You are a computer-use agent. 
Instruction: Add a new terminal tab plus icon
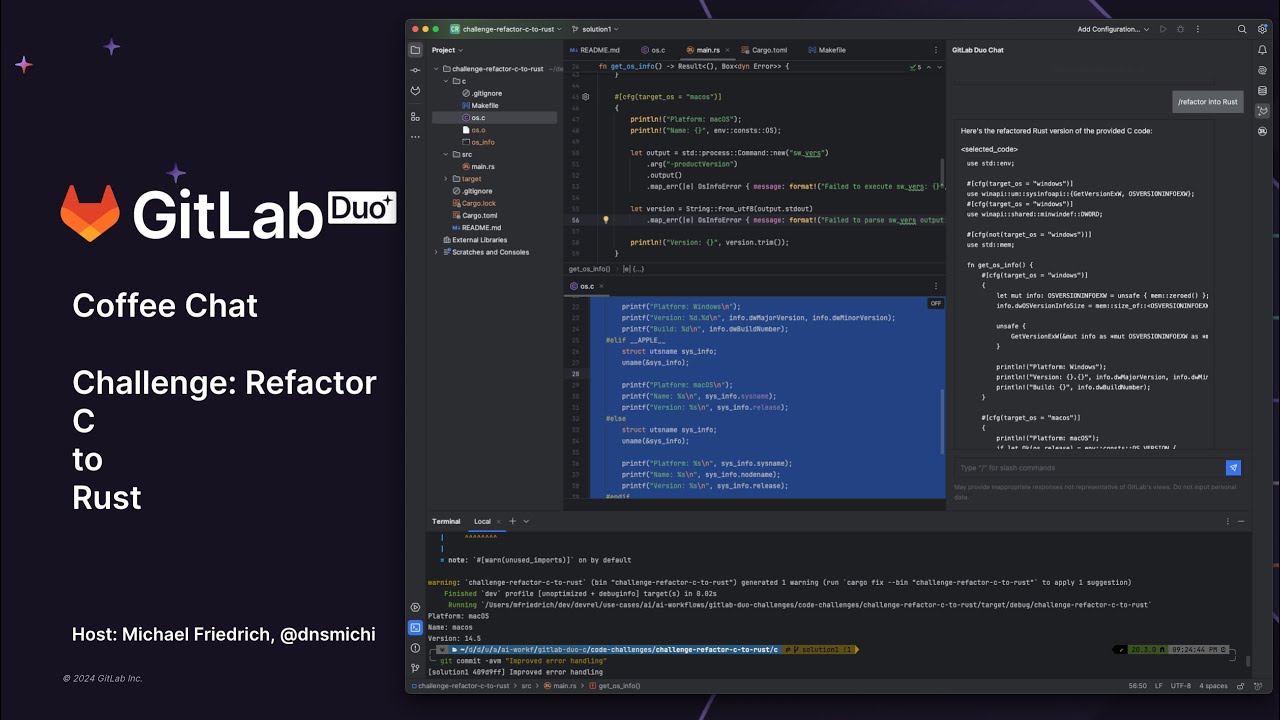pyautogui.click(x=512, y=521)
